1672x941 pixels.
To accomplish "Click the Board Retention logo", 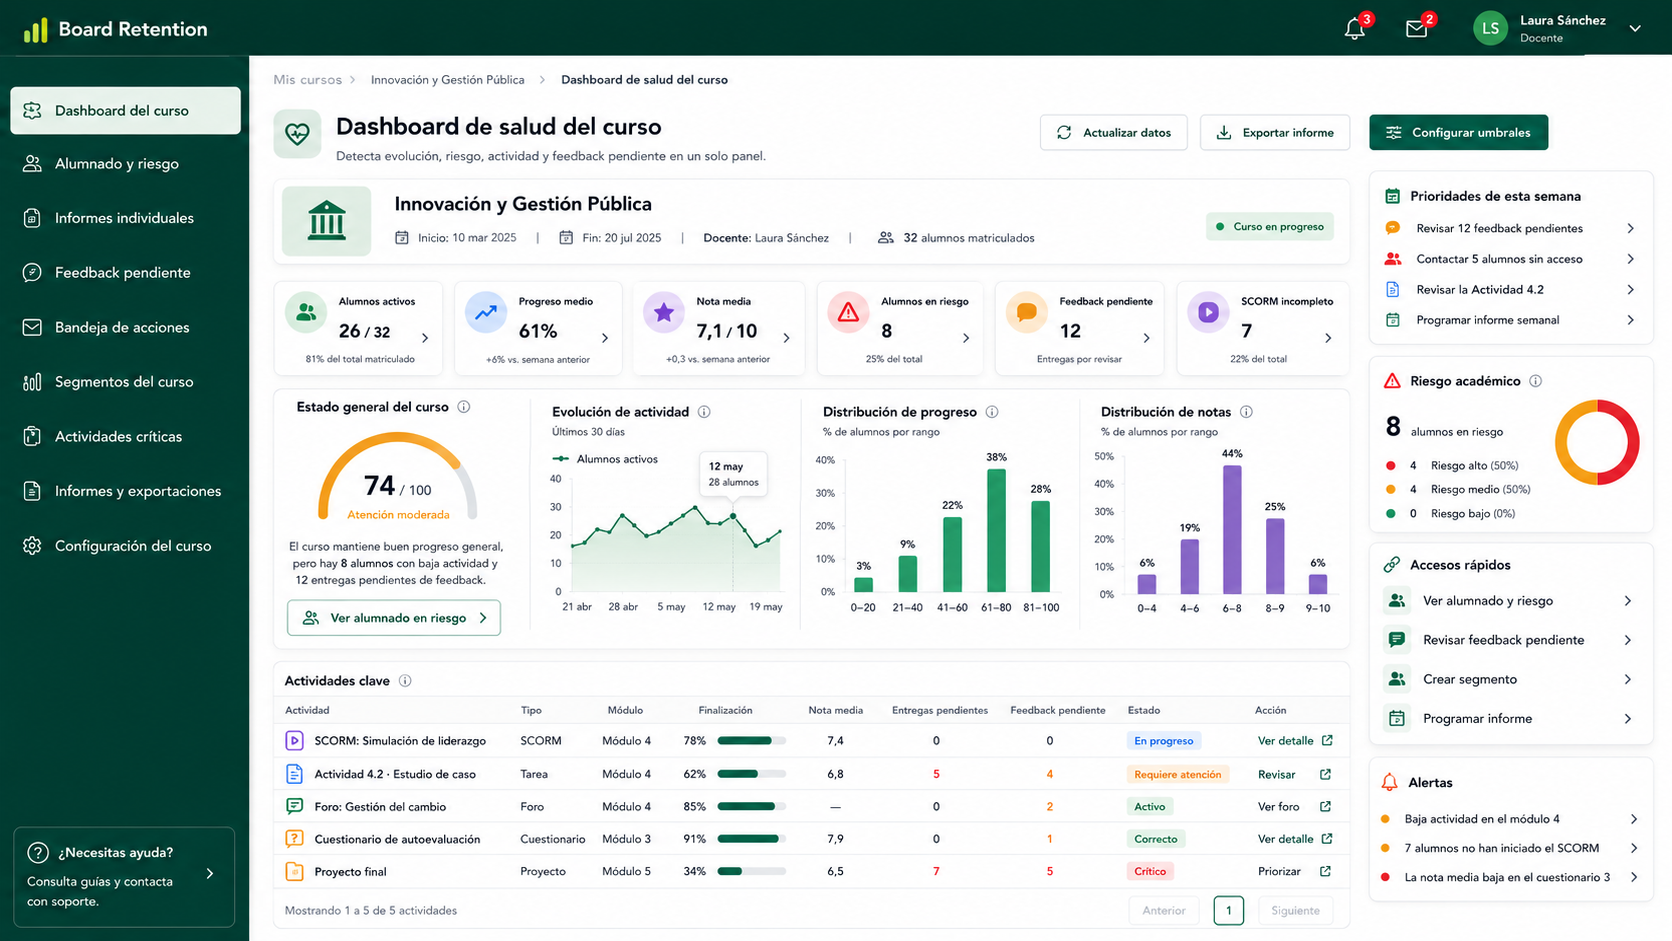I will pos(115,29).
